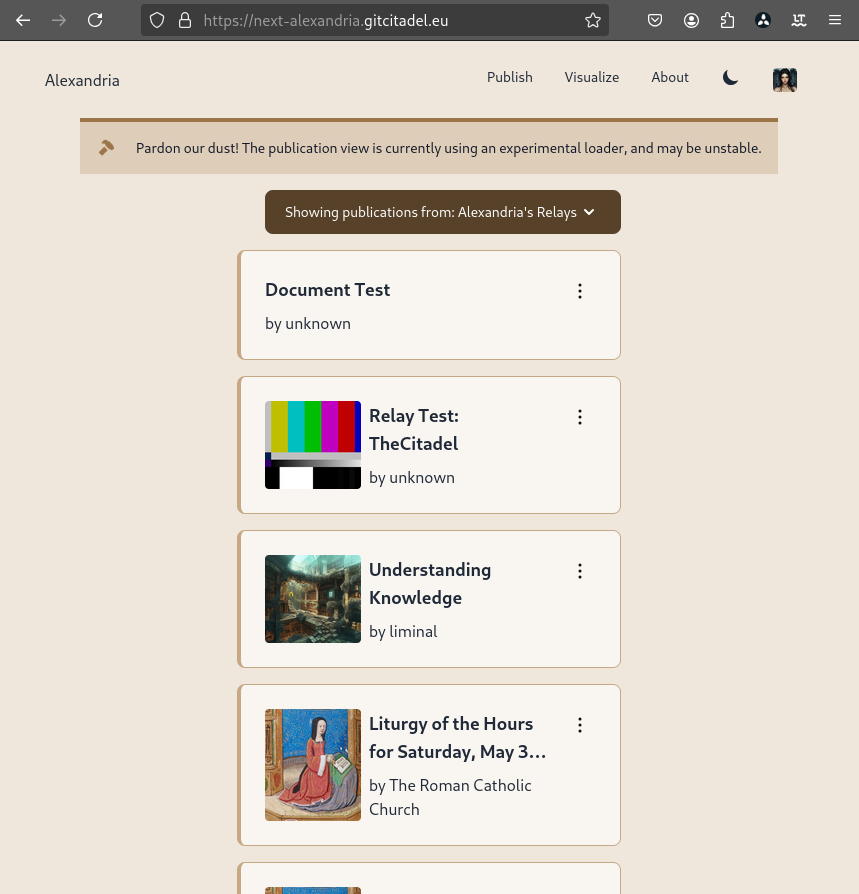Open the Visualize menu item
This screenshot has height=894, width=859.
click(x=592, y=78)
